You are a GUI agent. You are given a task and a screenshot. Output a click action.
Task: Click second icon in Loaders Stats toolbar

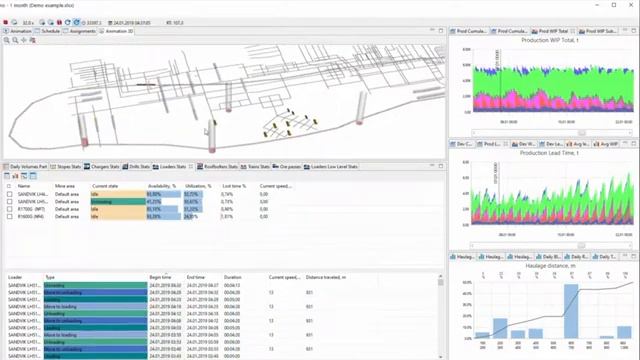(16, 176)
